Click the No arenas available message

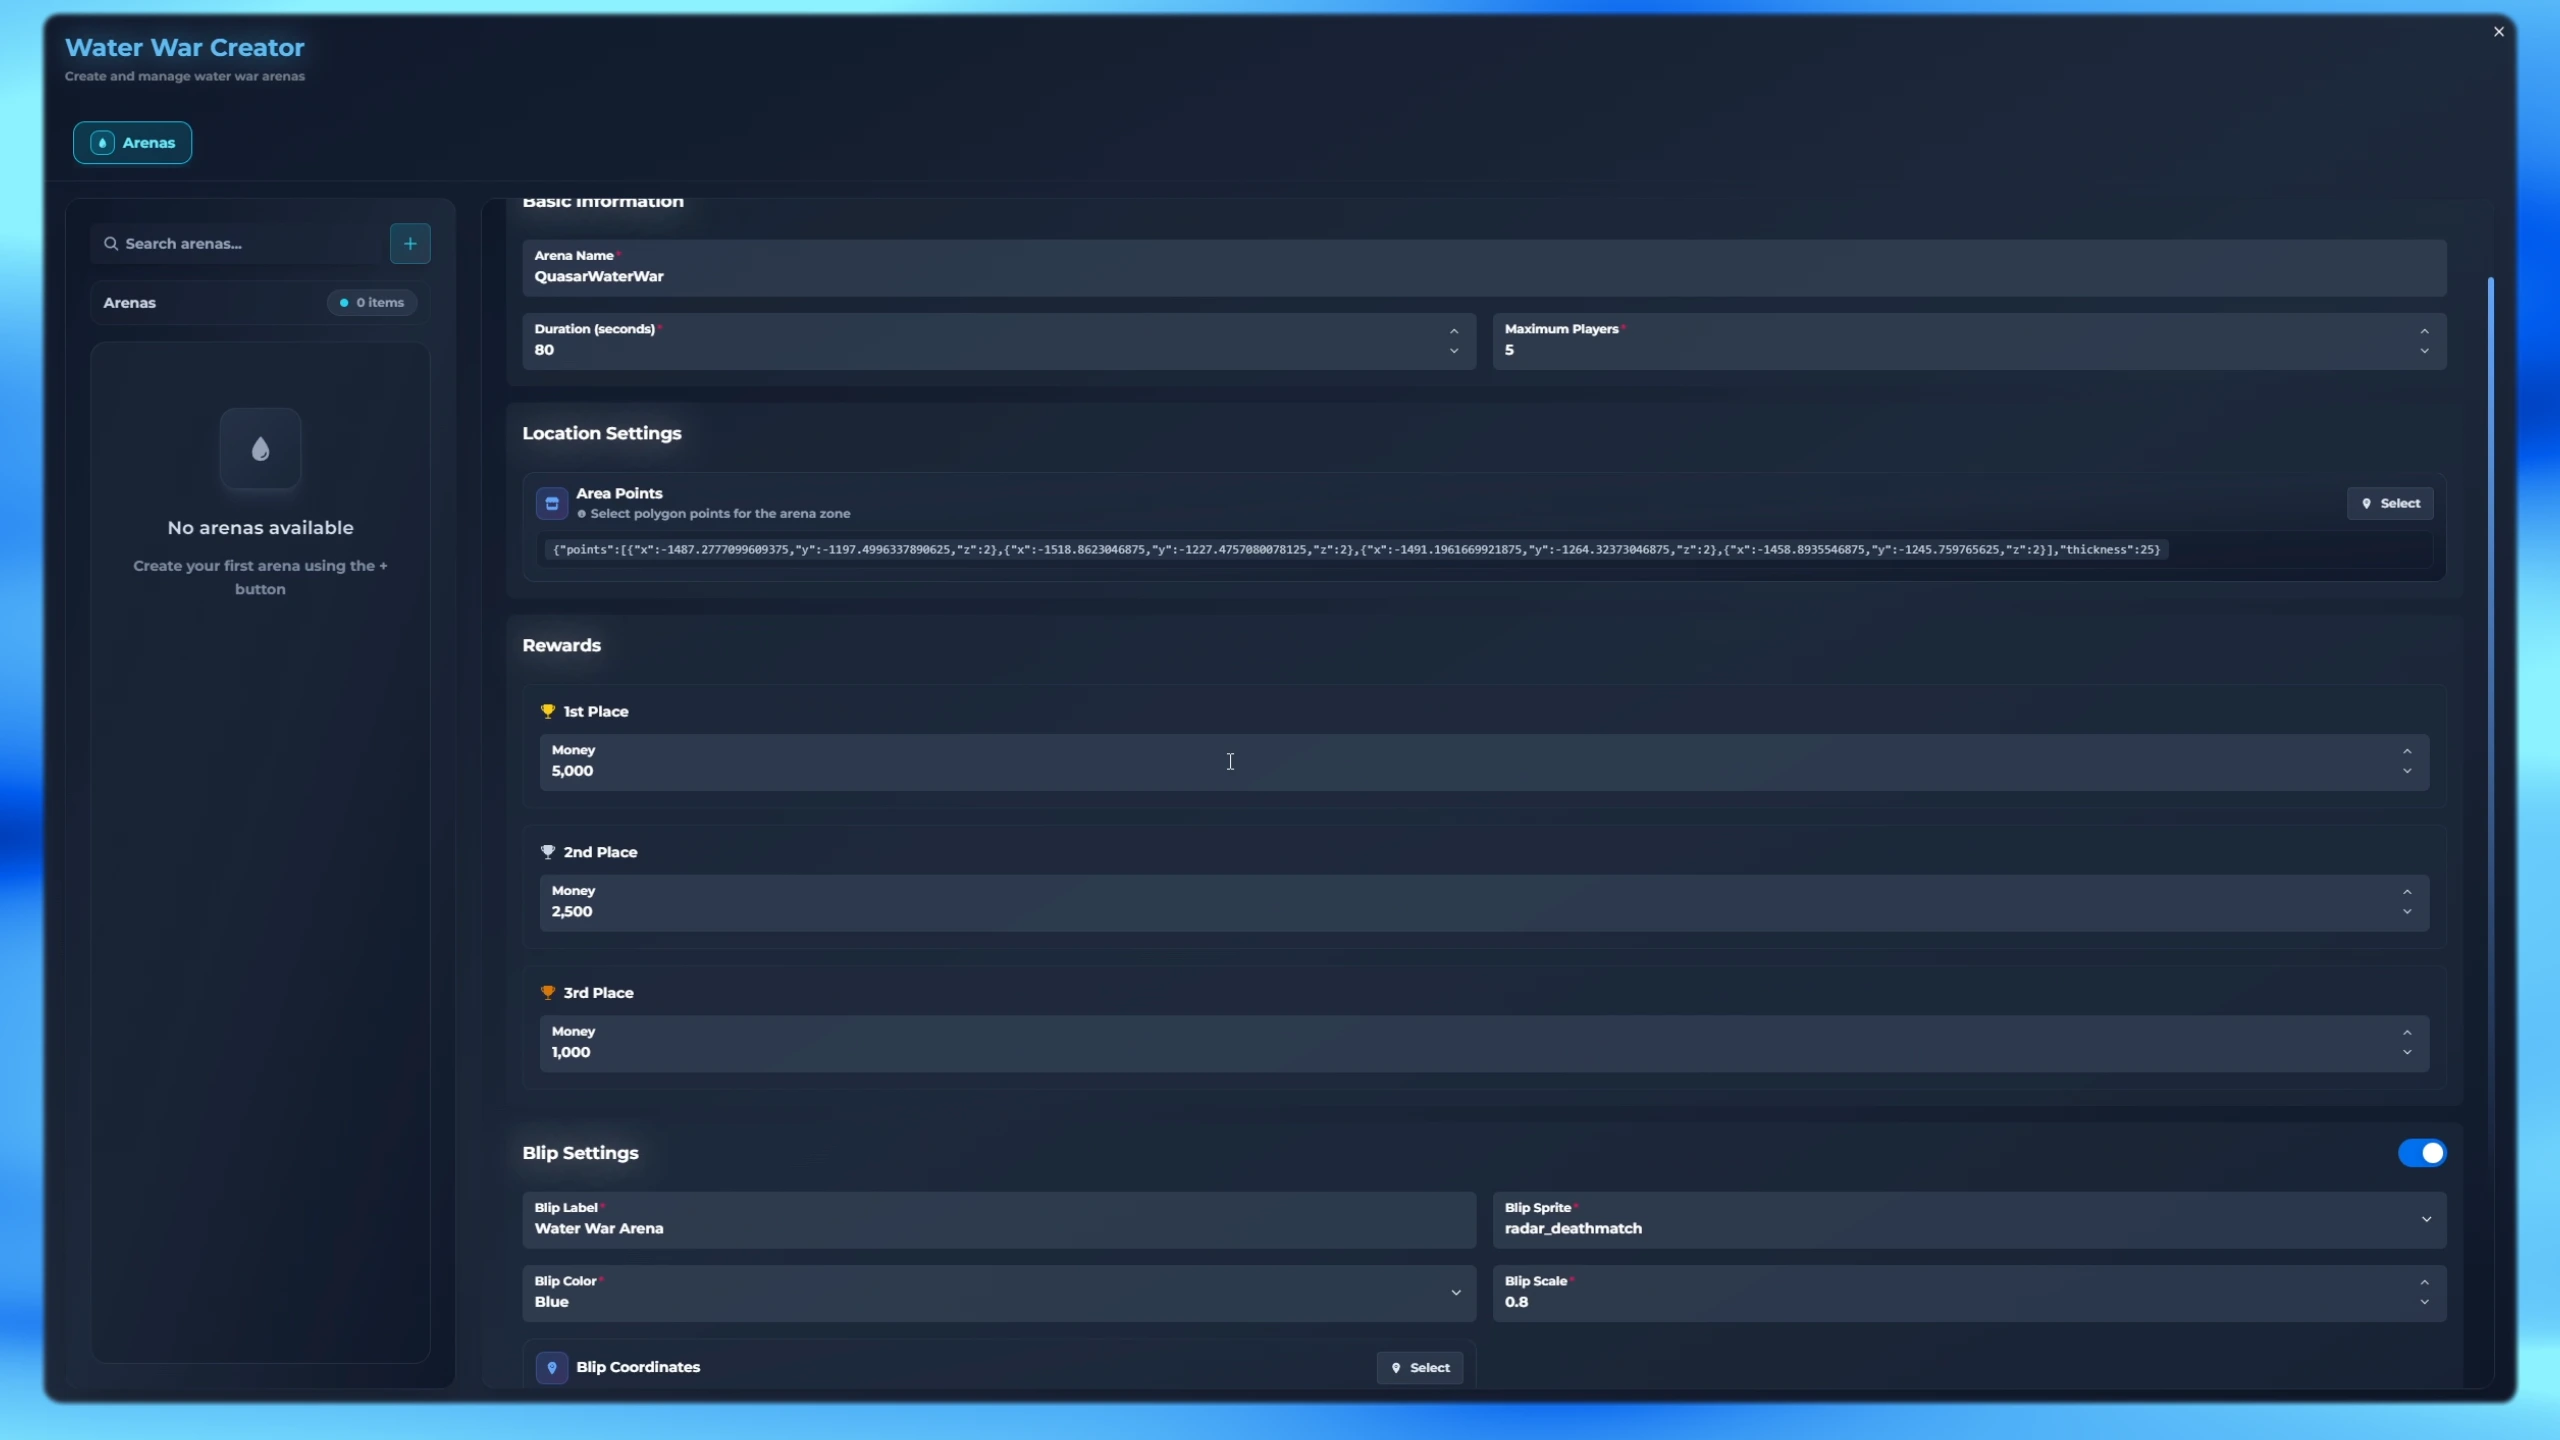click(260, 527)
